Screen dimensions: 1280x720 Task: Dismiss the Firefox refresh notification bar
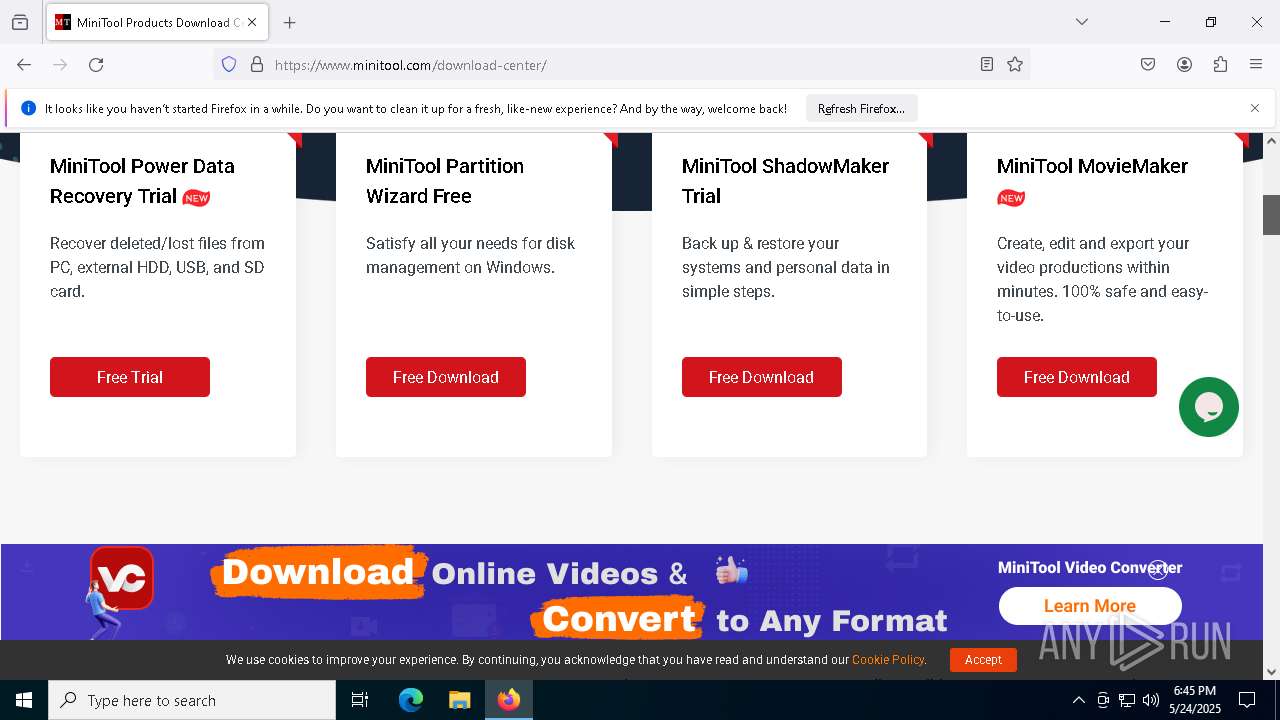[x=1255, y=108]
